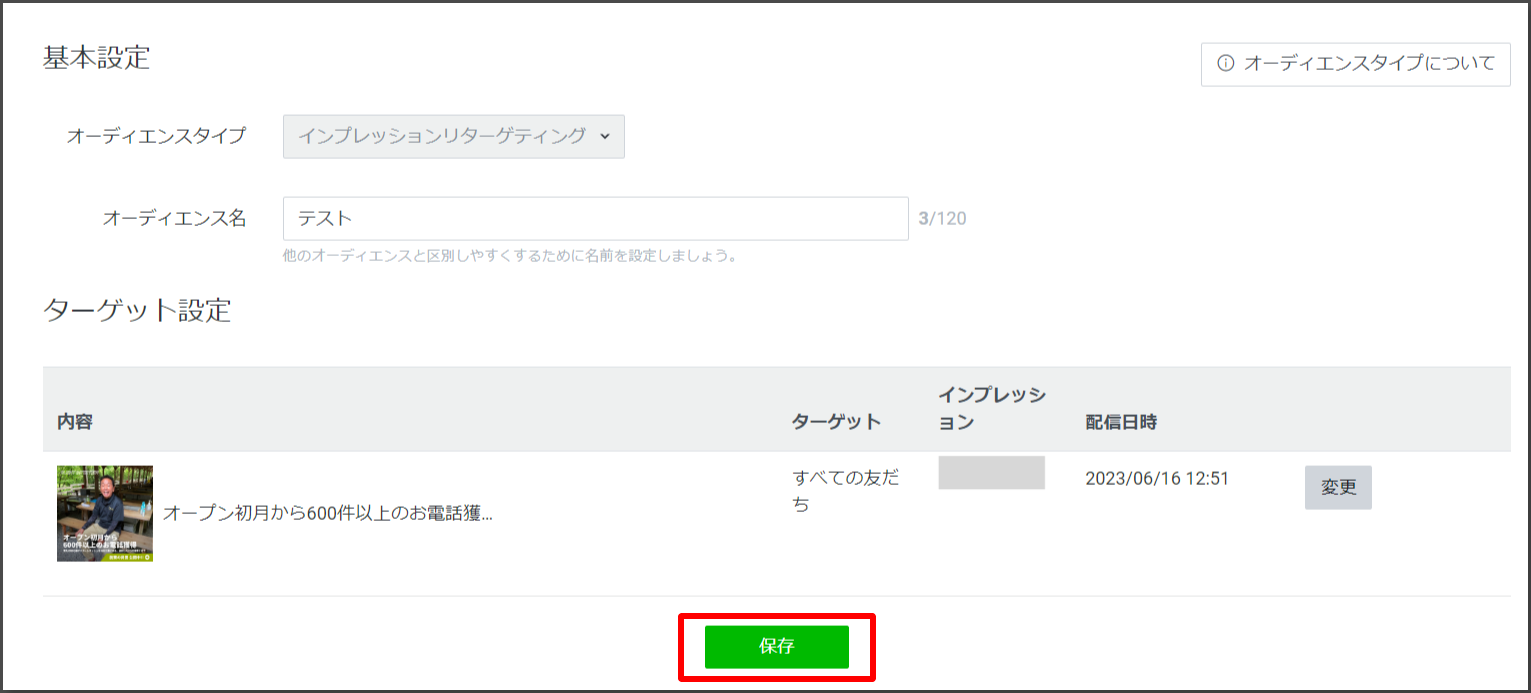Screen dimensions: 1531x693
Task: Click the 3/120 character counter
Action: tap(942, 218)
